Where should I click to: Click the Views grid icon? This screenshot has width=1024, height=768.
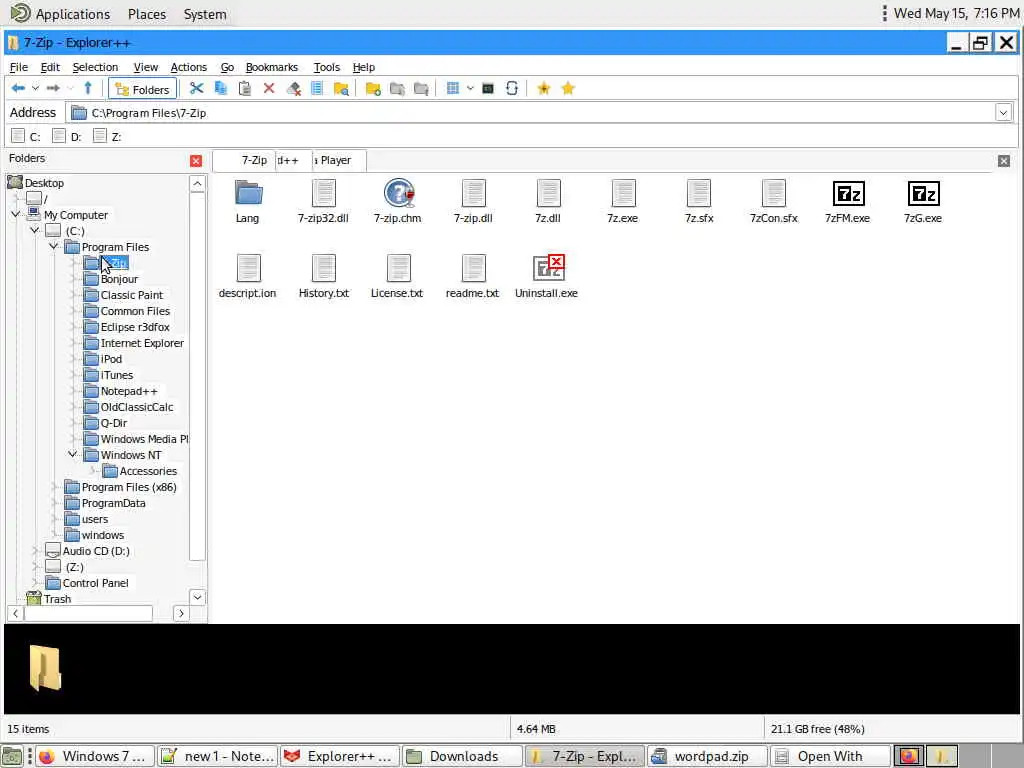click(x=453, y=88)
